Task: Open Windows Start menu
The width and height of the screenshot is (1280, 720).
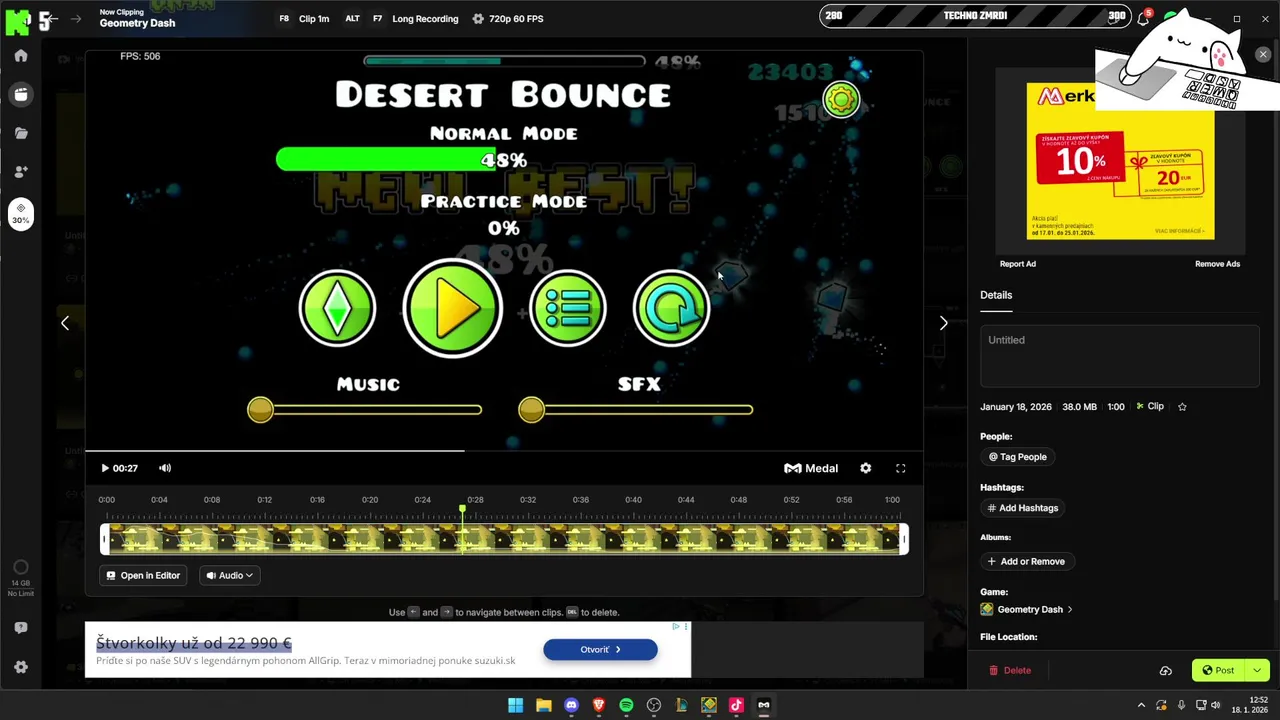Action: pyautogui.click(x=515, y=705)
